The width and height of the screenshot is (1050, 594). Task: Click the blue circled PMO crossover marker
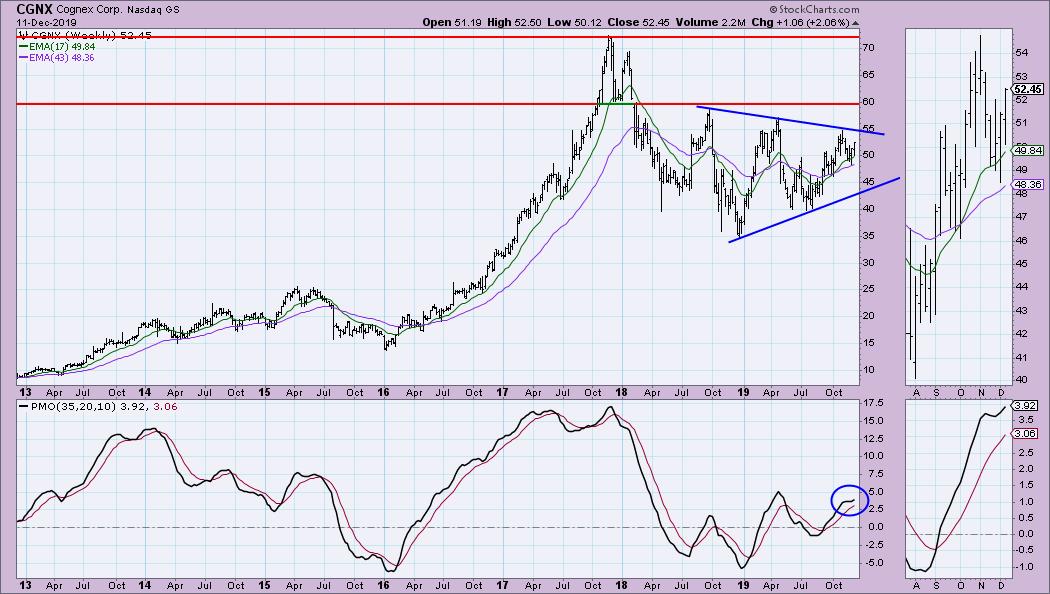[849, 500]
